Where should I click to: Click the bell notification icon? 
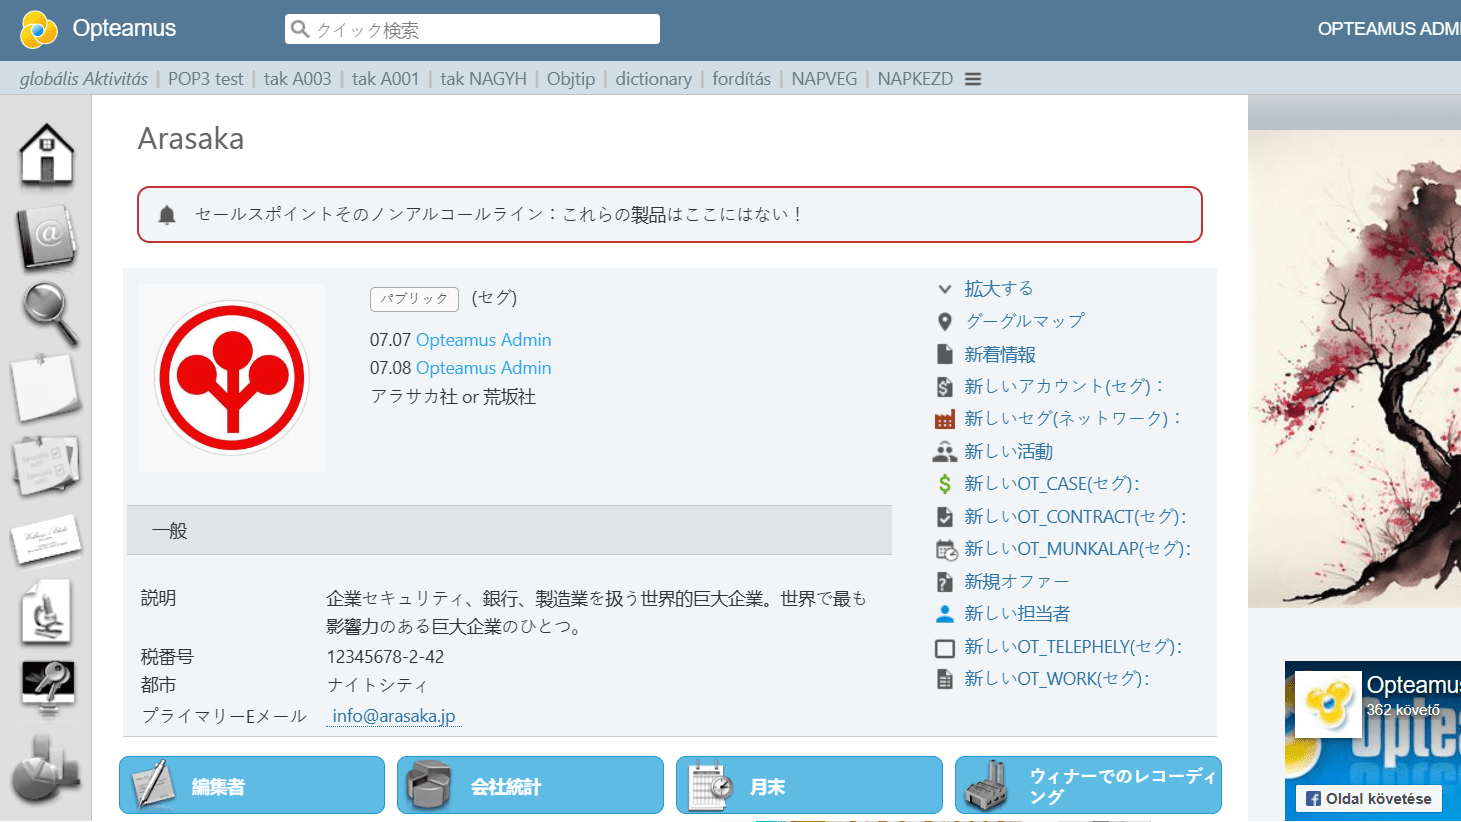coord(167,215)
